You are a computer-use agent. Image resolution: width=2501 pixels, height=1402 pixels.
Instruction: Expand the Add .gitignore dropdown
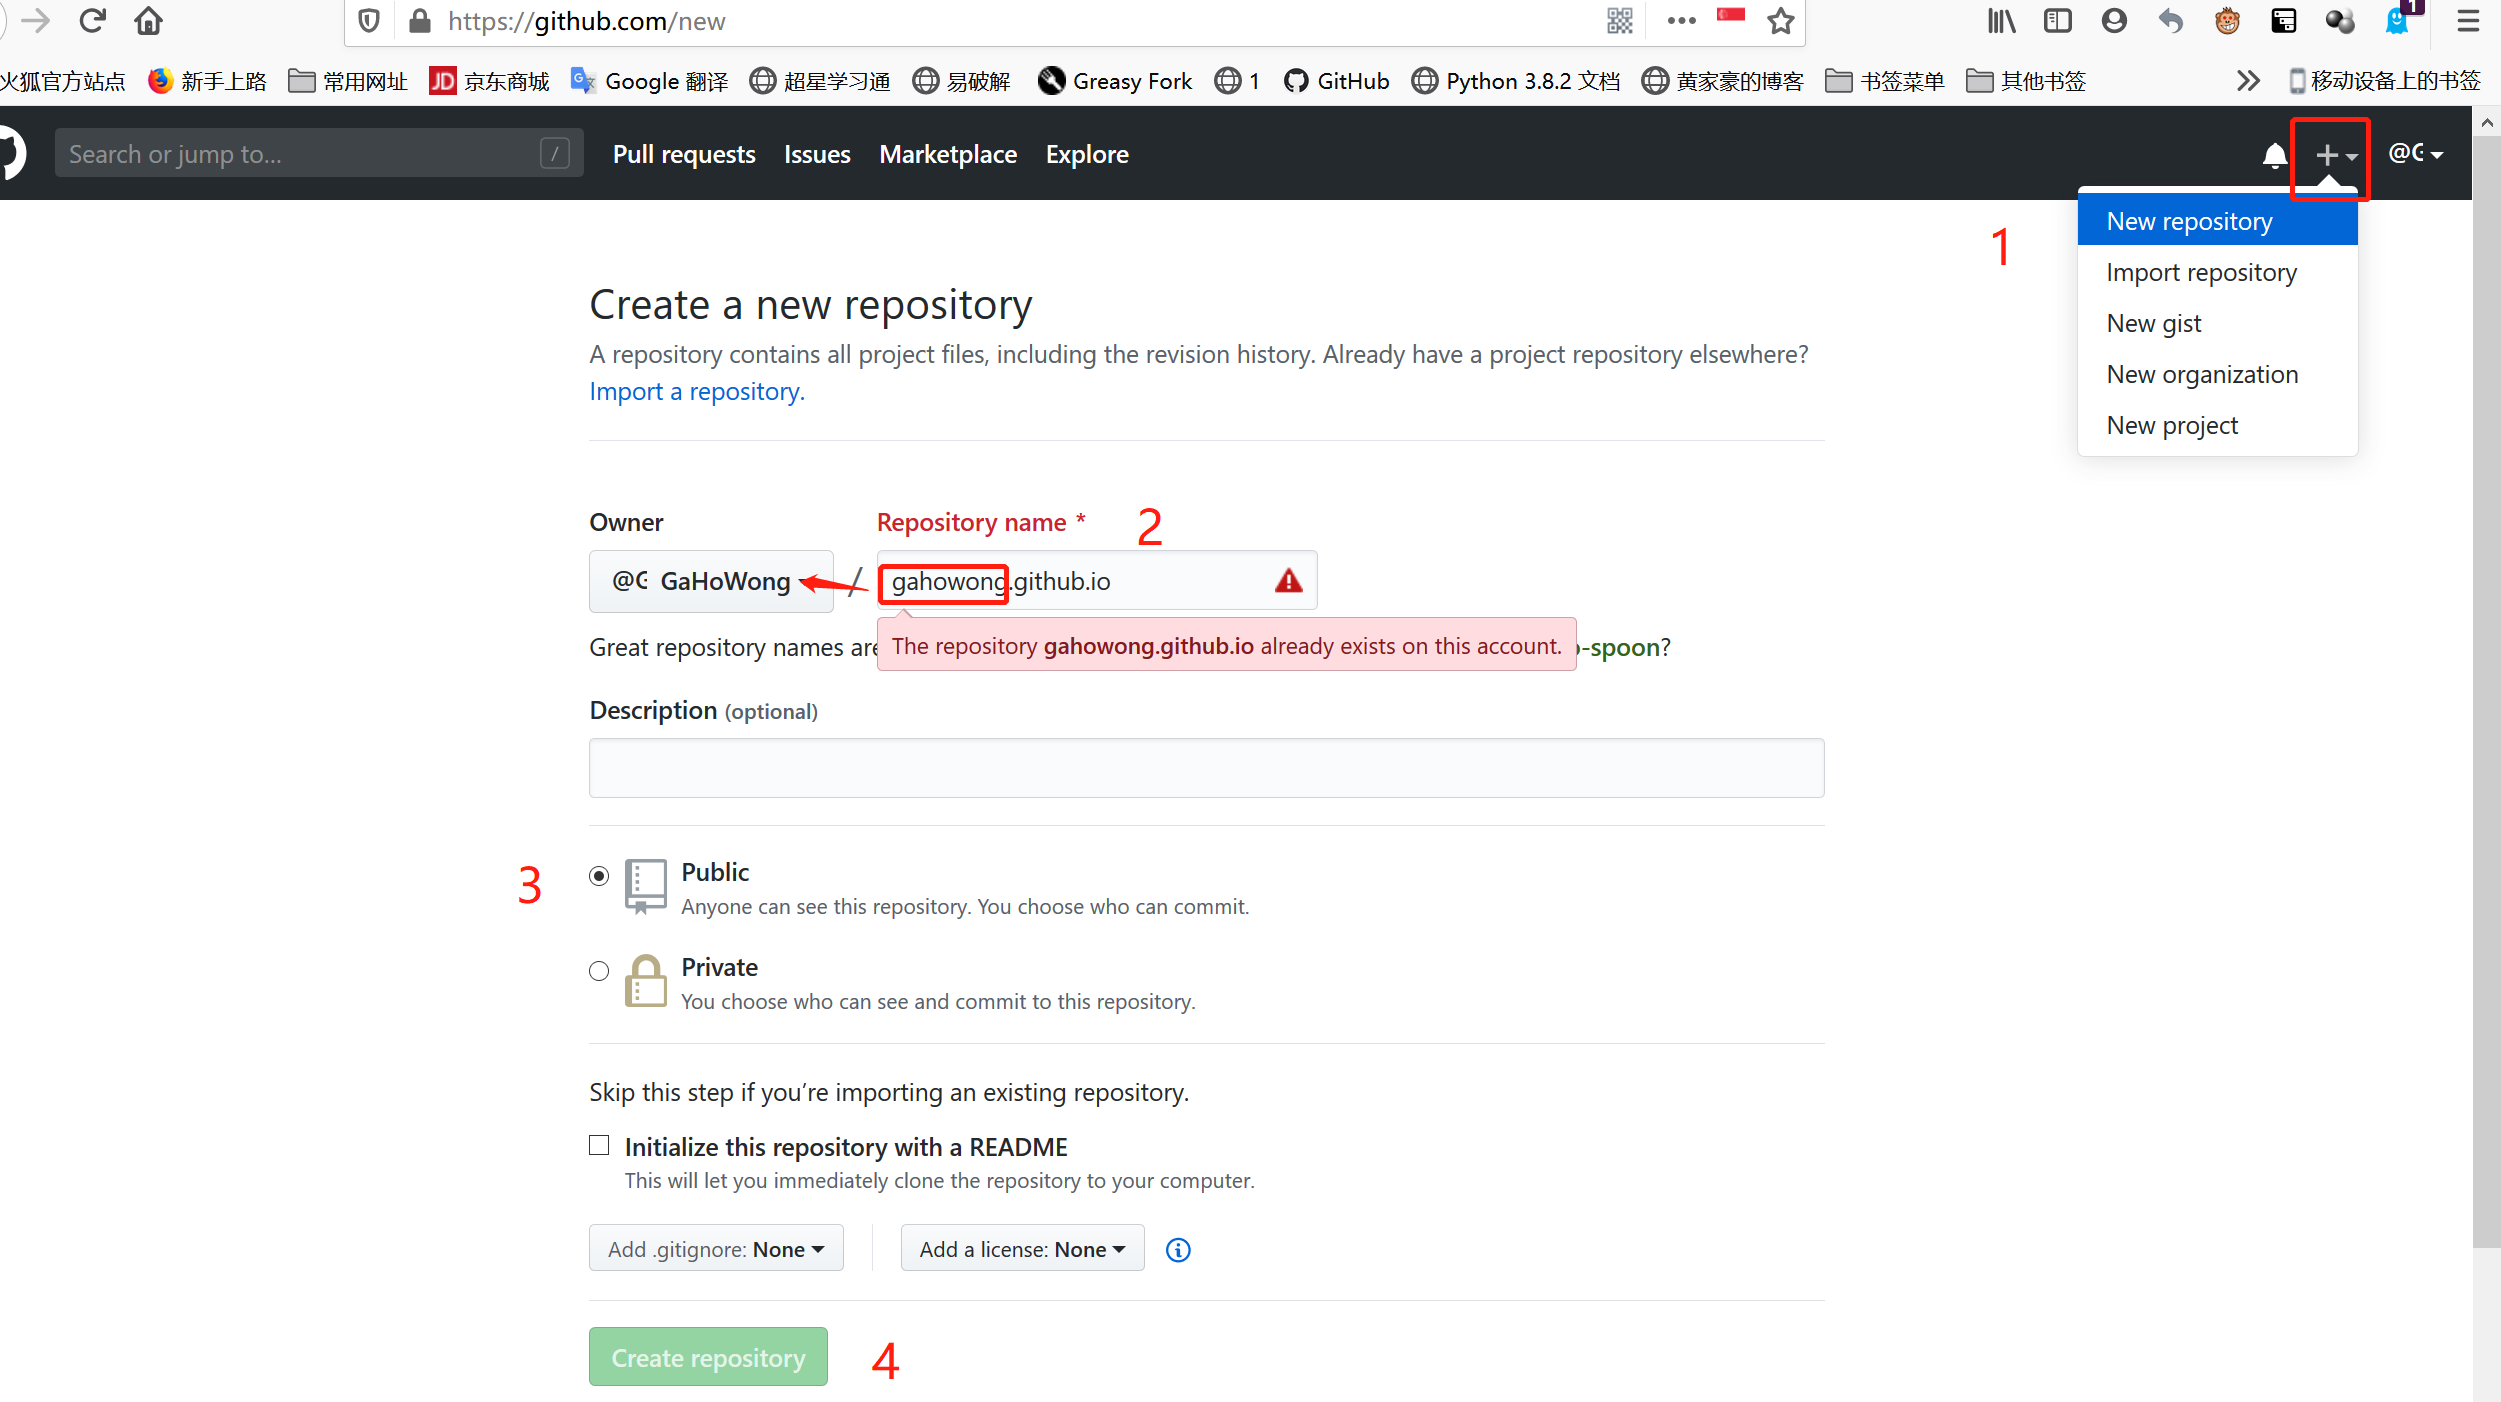pyautogui.click(x=716, y=1249)
